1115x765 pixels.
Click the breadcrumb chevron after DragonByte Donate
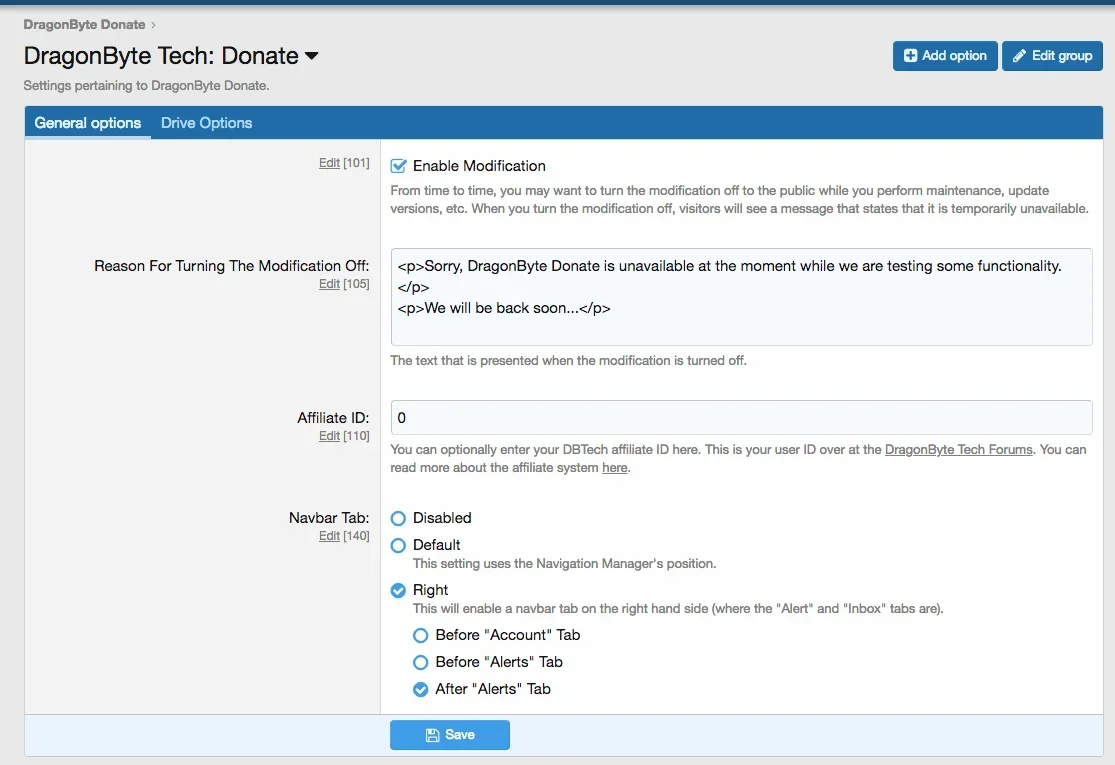click(x=153, y=25)
